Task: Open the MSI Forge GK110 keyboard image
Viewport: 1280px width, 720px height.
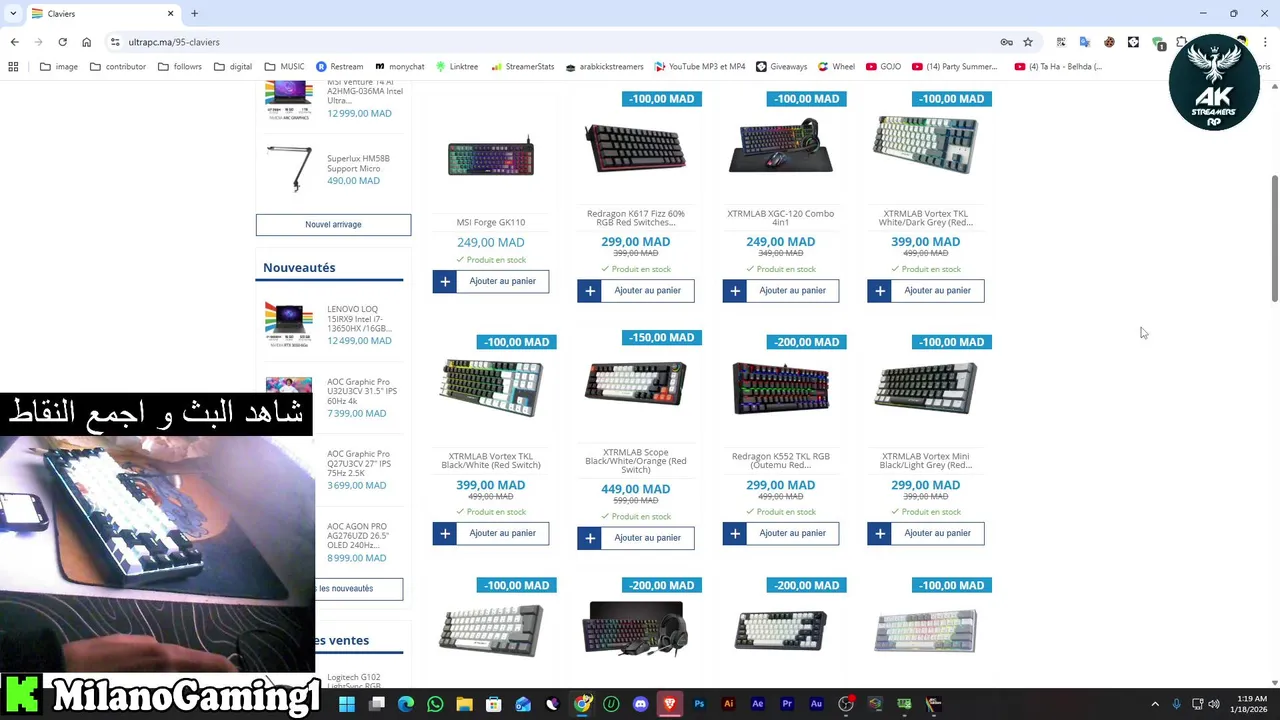Action: click(x=491, y=157)
